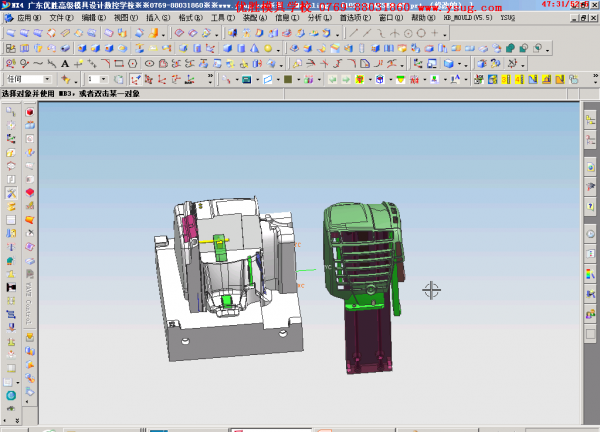The width and height of the screenshot is (600, 432).
Task: Create a cone primitive
Action: pyautogui.click(x=254, y=48)
